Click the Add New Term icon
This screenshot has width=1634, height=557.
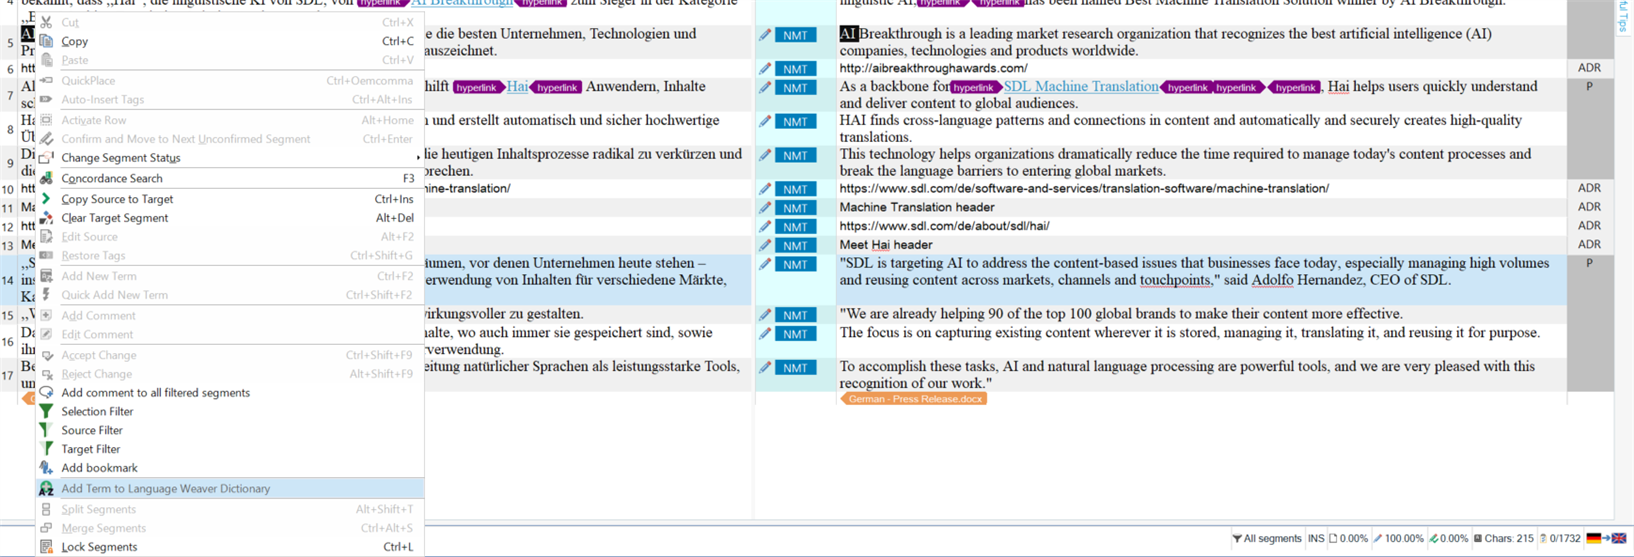click(x=46, y=276)
